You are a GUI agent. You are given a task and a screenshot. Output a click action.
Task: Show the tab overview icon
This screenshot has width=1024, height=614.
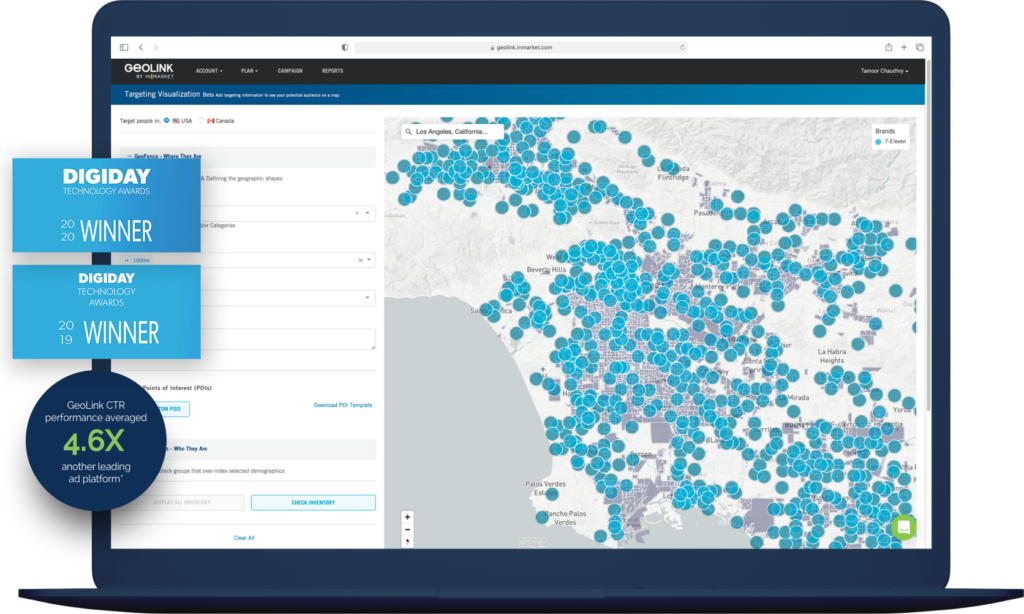coord(920,47)
